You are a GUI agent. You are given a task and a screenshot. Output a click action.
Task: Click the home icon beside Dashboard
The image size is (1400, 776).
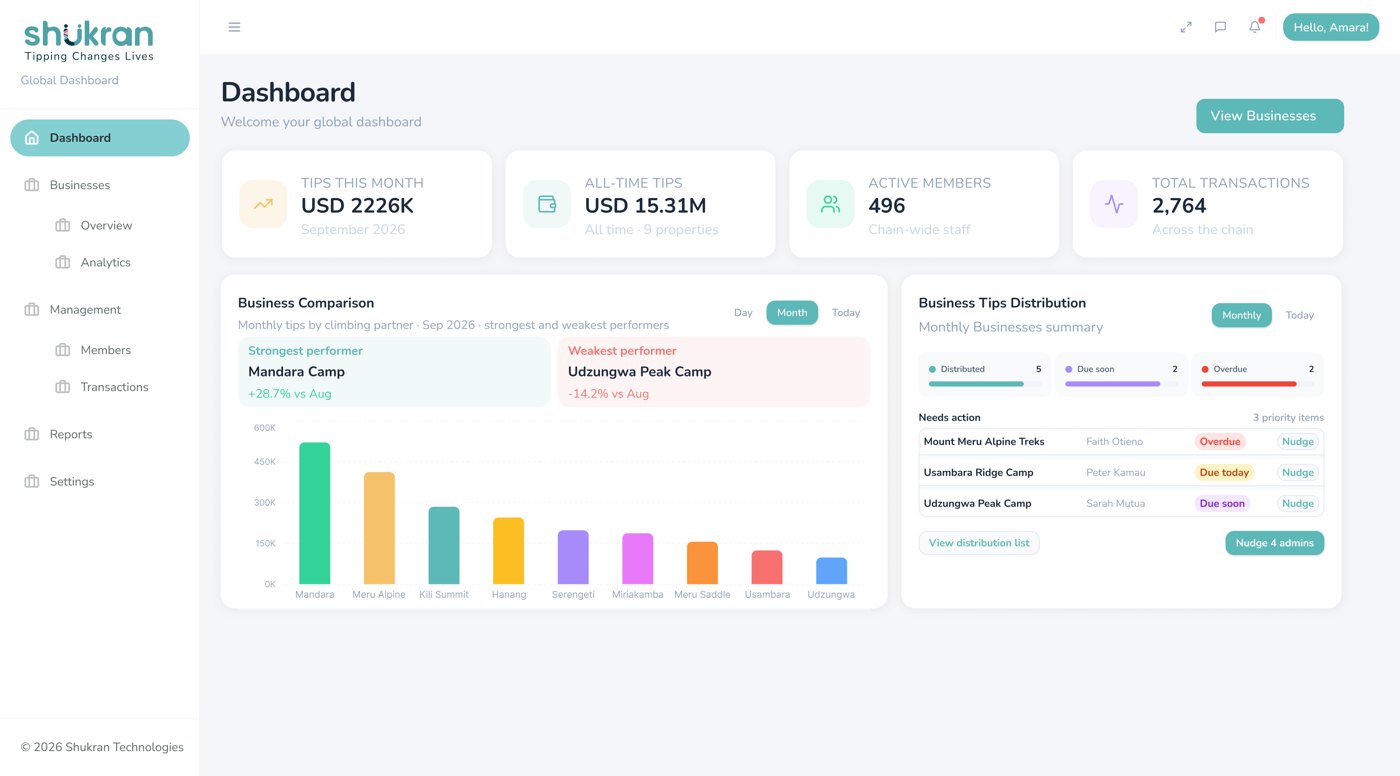(x=32, y=138)
